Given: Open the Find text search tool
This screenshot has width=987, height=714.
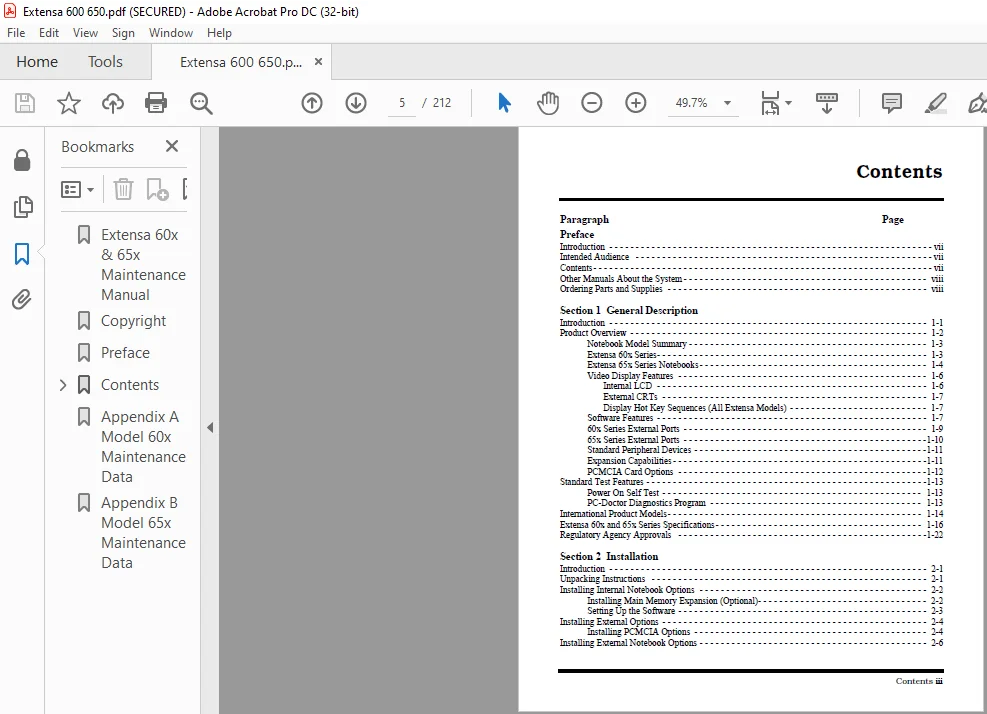Looking at the screenshot, I should [201, 103].
